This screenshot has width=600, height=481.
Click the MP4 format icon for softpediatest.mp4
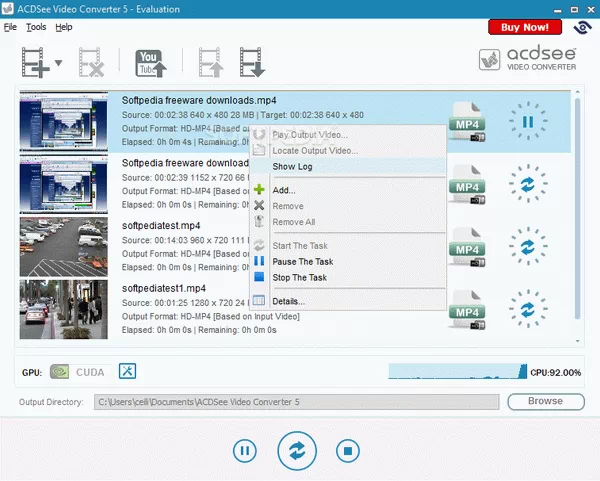(x=467, y=247)
